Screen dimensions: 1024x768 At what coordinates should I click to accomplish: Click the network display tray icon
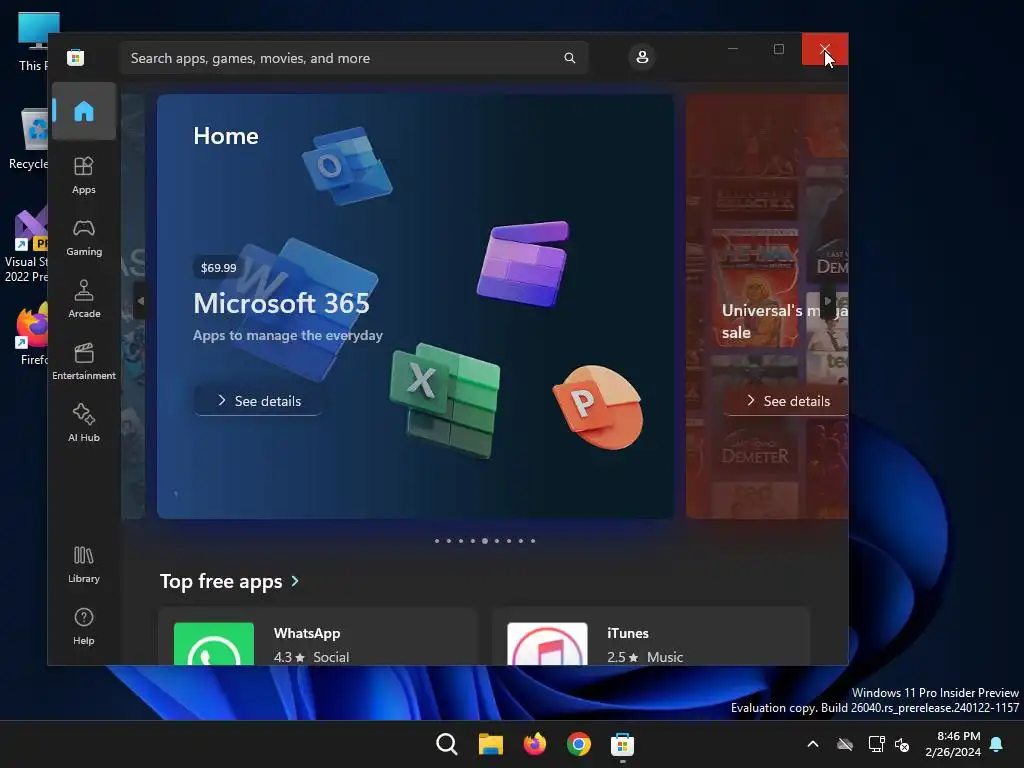pos(876,744)
